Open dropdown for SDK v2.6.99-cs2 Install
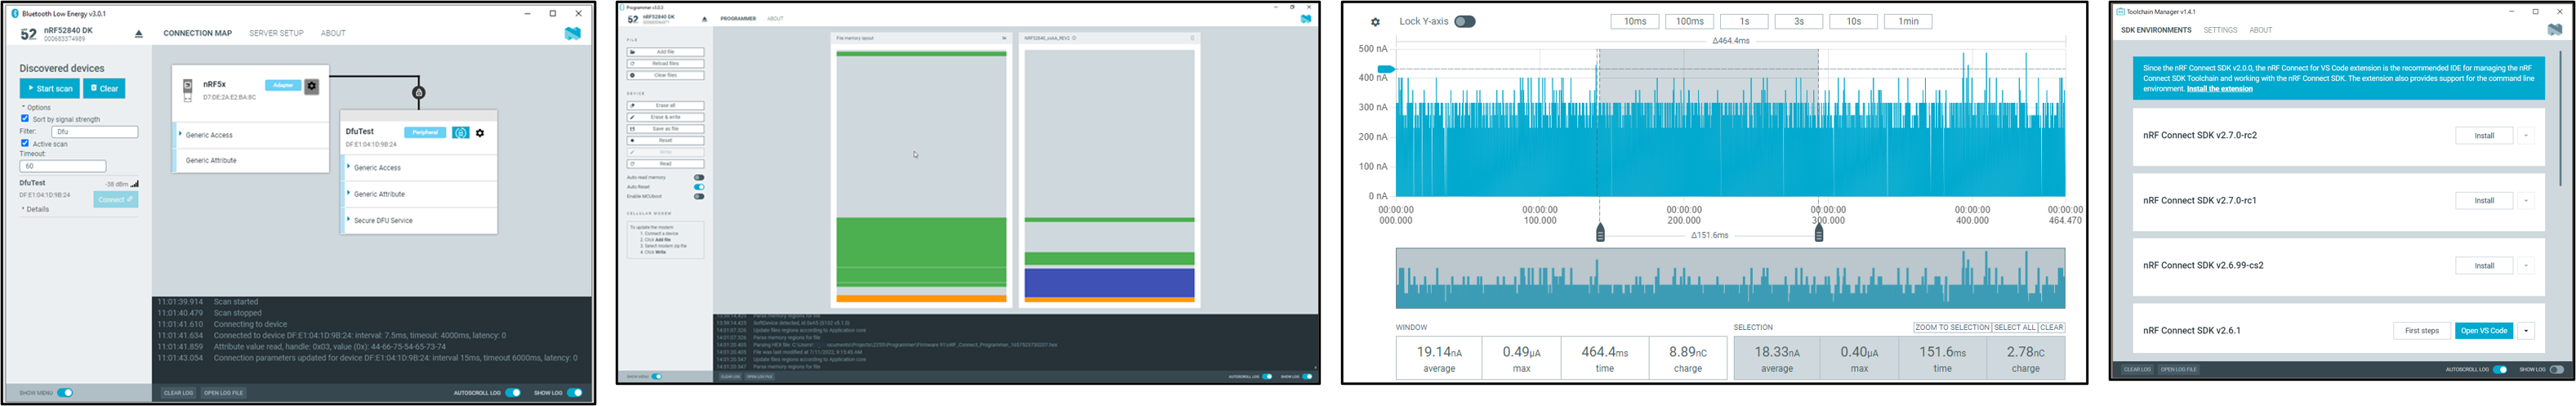 click(x=2526, y=266)
